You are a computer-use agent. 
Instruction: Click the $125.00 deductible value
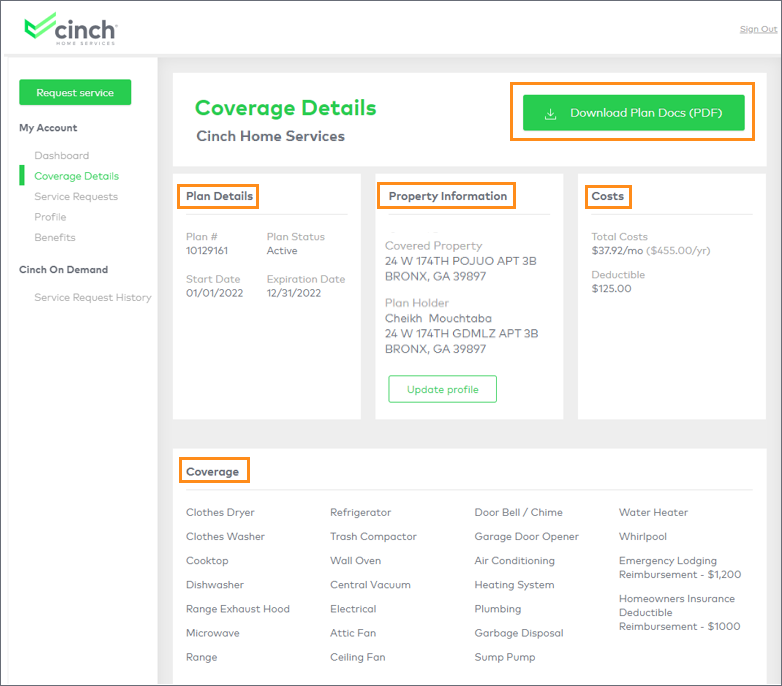(x=611, y=289)
